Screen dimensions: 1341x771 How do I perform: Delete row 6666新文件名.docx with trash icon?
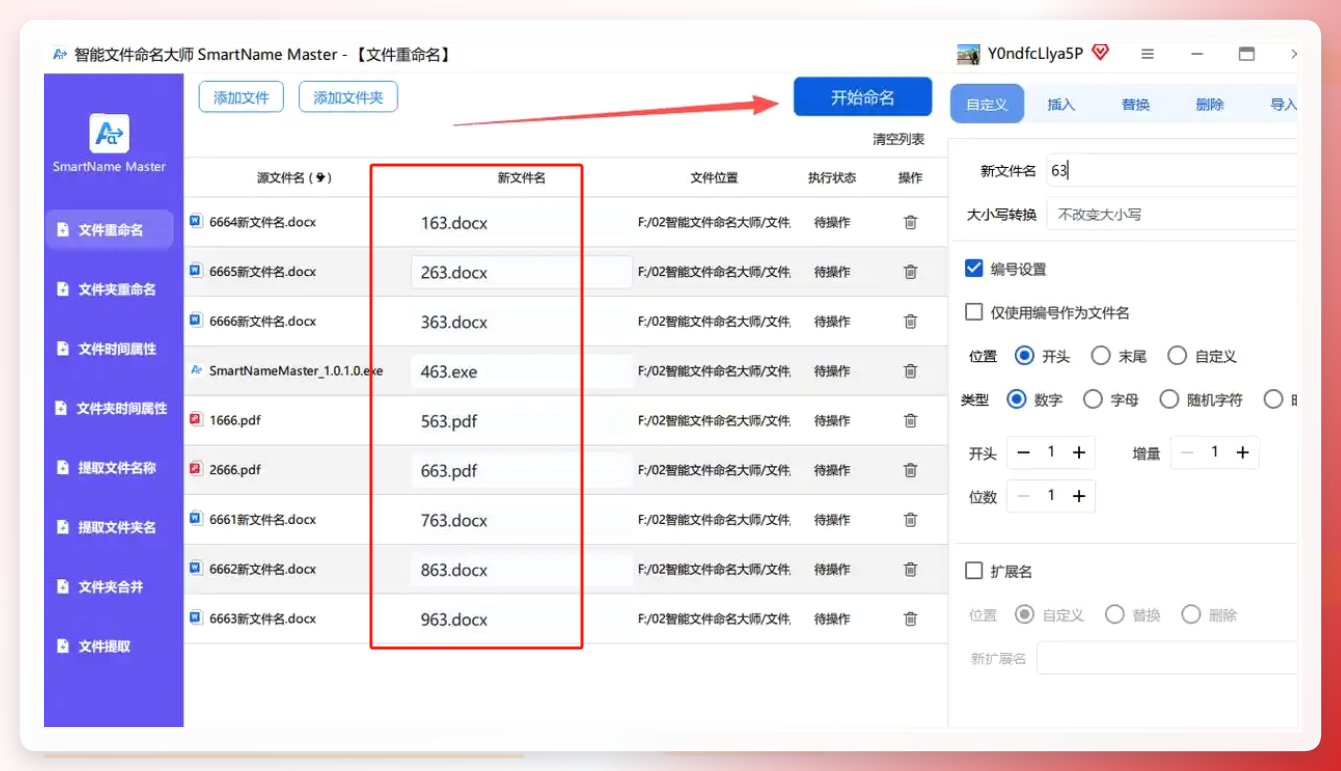click(910, 321)
